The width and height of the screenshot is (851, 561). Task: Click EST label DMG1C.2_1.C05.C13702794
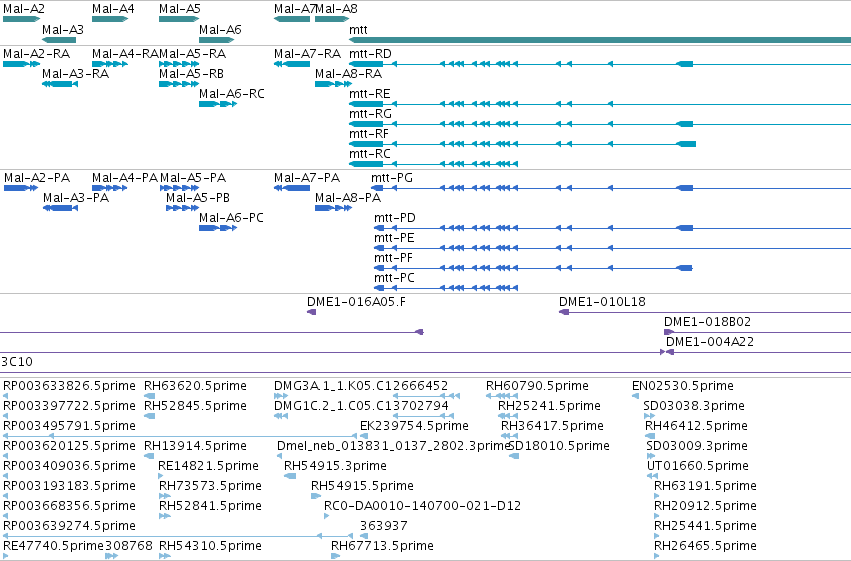[x=361, y=406]
